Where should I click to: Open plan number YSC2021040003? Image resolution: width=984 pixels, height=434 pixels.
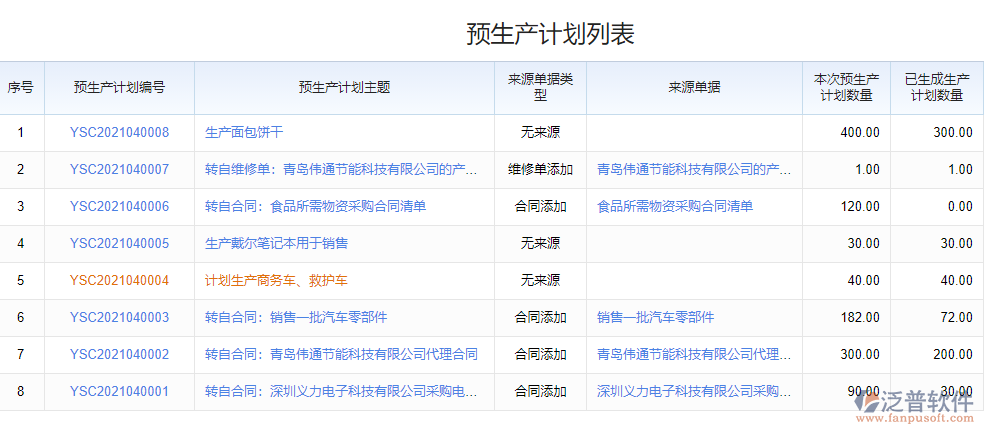click(119, 317)
